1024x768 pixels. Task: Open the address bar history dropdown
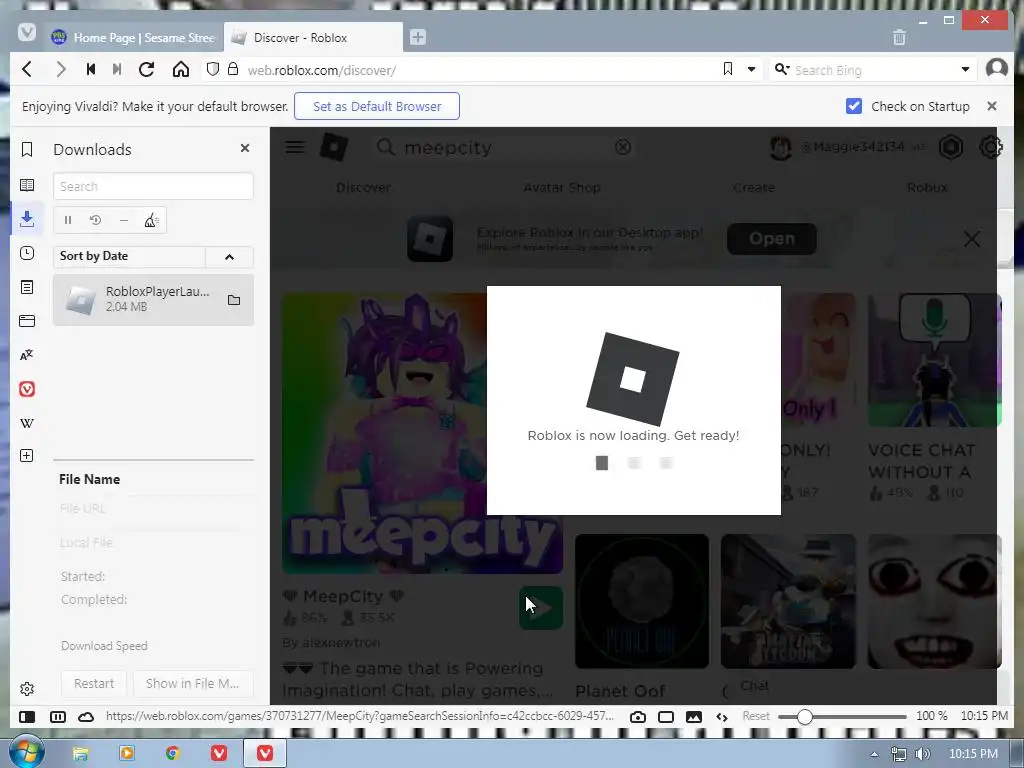[x=751, y=69]
